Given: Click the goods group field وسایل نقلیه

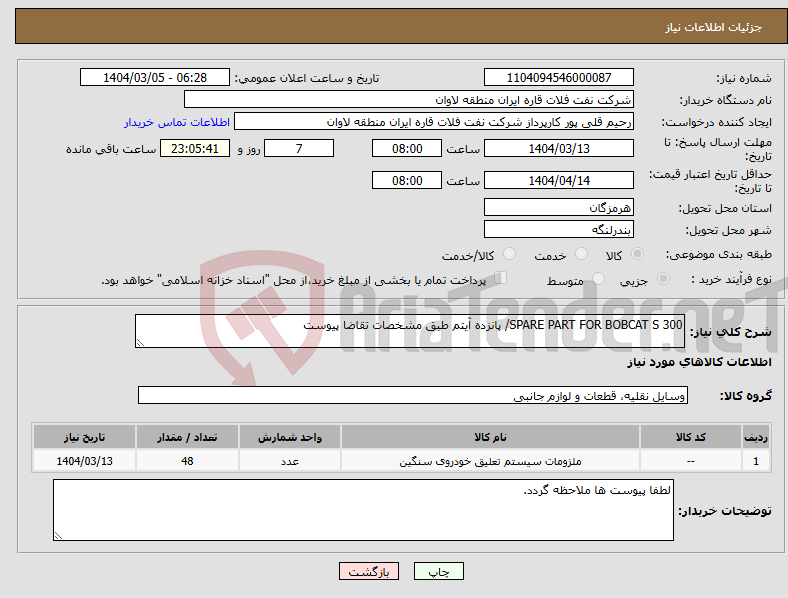Looking at the screenshot, I should point(413,395).
